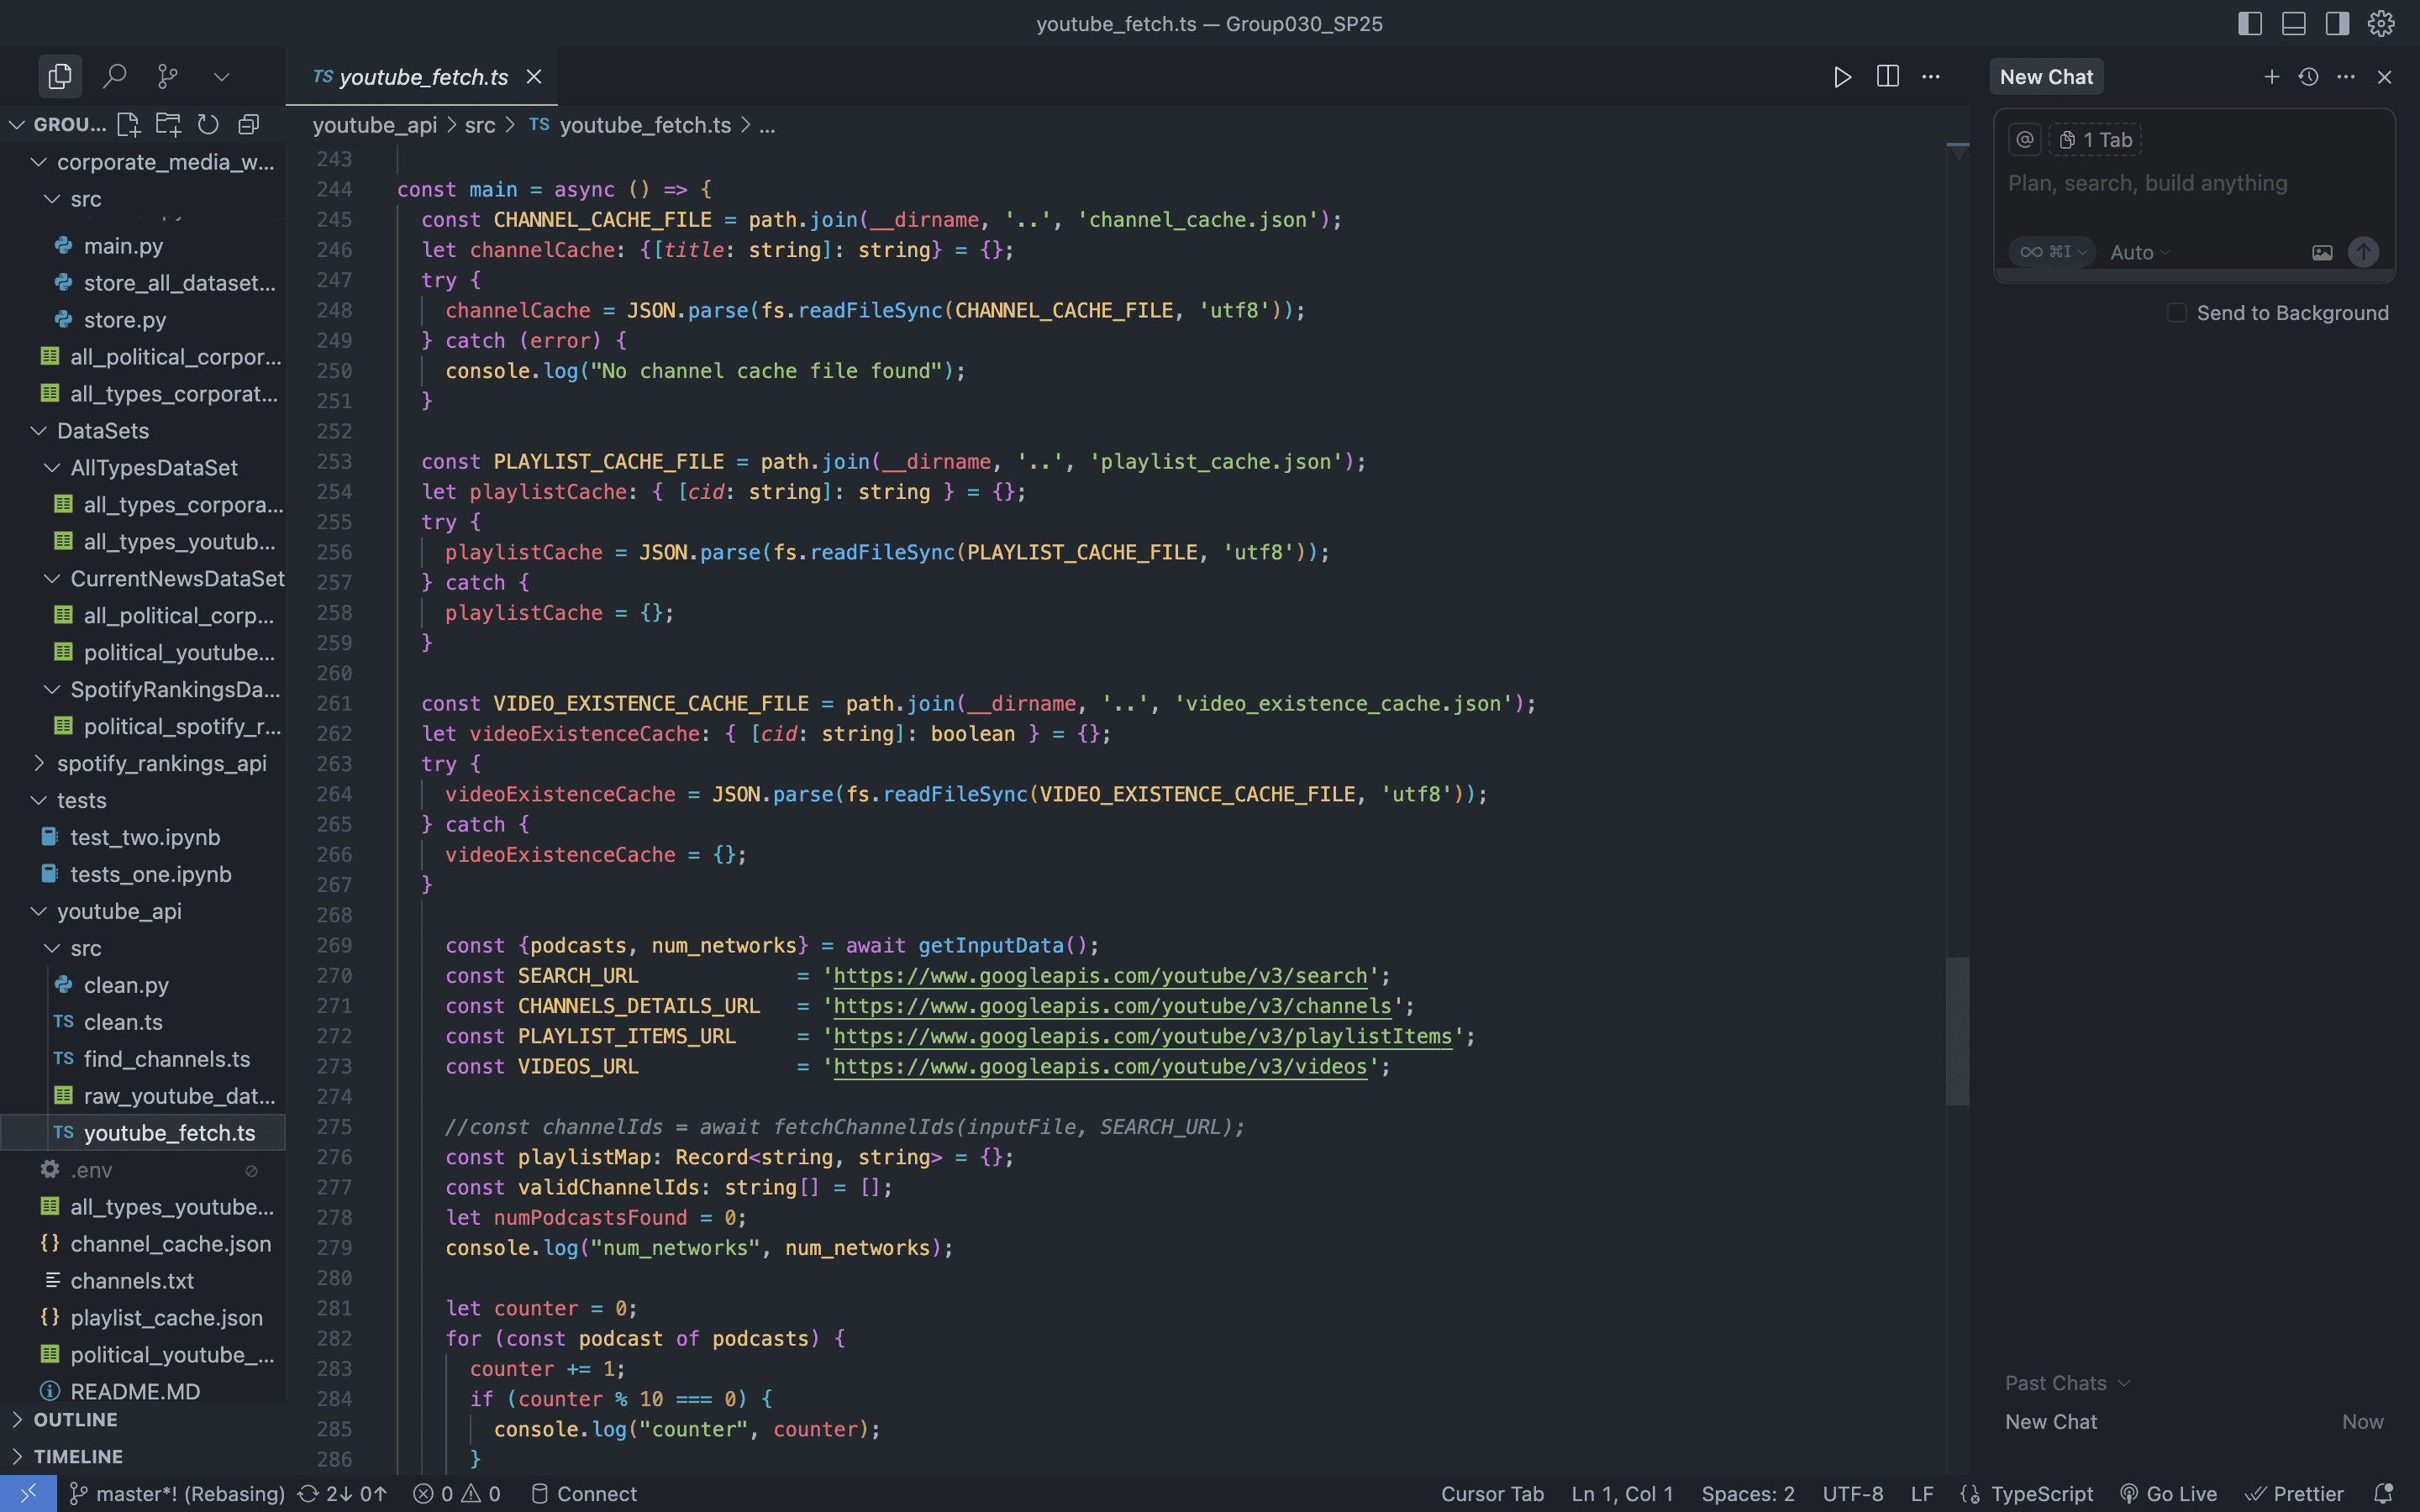
Task: Toggle the primary sidebar layout button
Action: coord(2249,24)
